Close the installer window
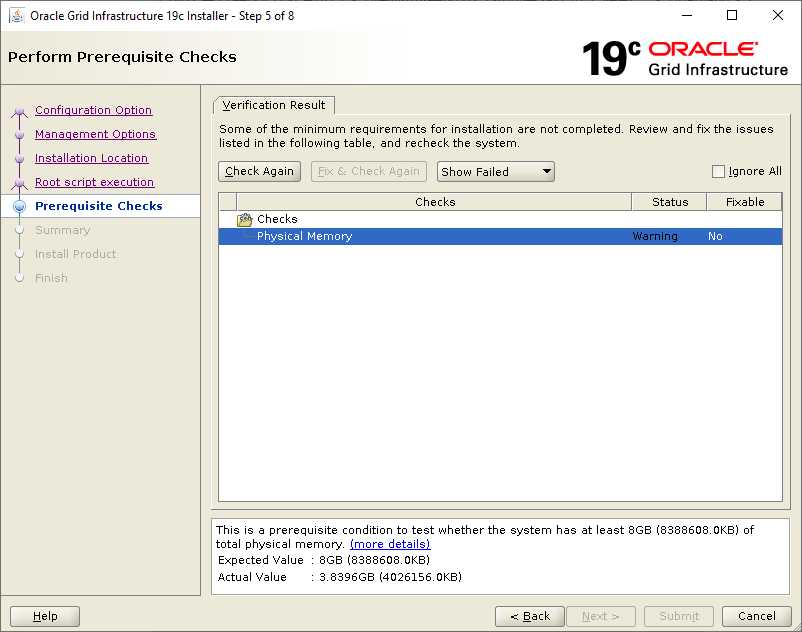This screenshot has height=632, width=802. point(777,15)
